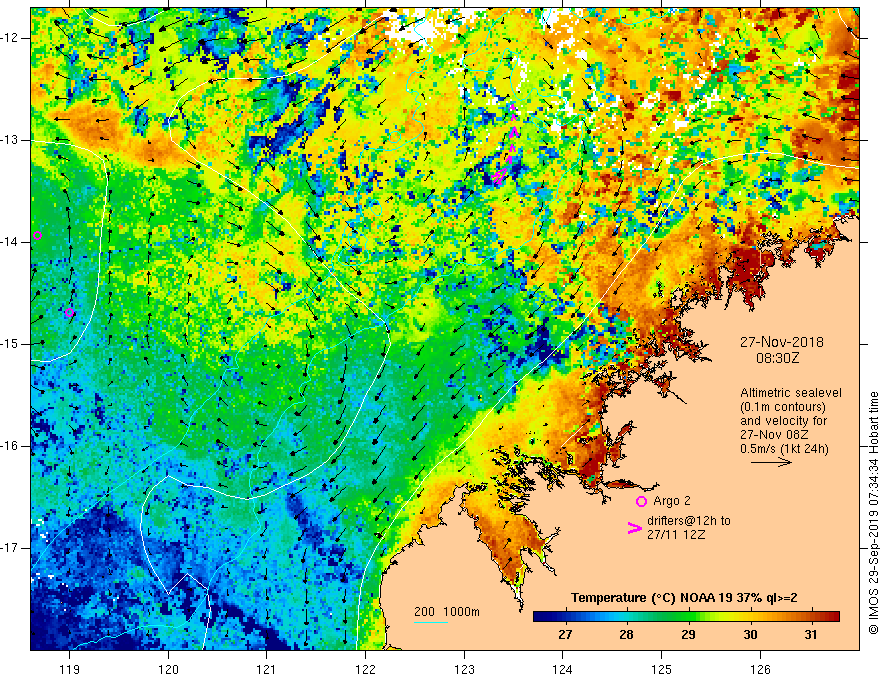Screen dimensions: 880x680
Task: Click the IMOS copyright timestamp text
Action: [x=873, y=513]
